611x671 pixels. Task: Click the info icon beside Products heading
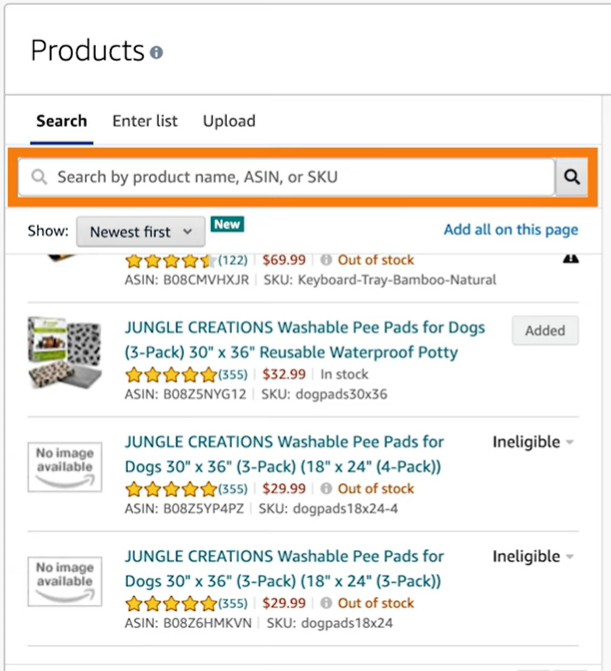tap(156, 52)
